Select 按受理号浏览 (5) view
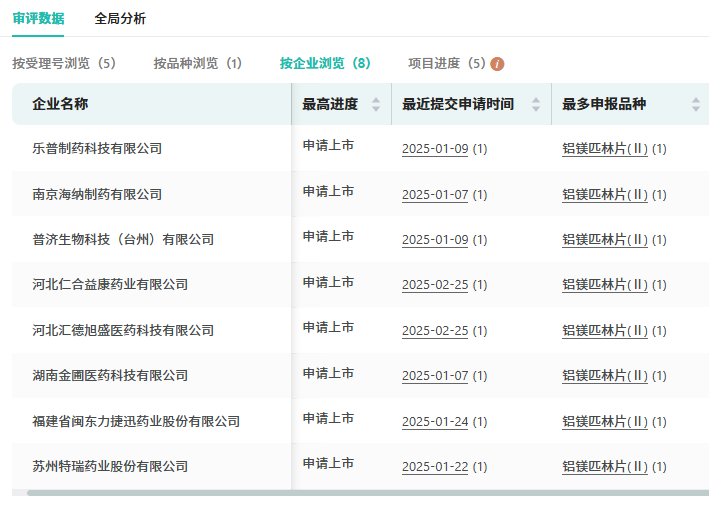The width and height of the screenshot is (709, 510). point(64,63)
